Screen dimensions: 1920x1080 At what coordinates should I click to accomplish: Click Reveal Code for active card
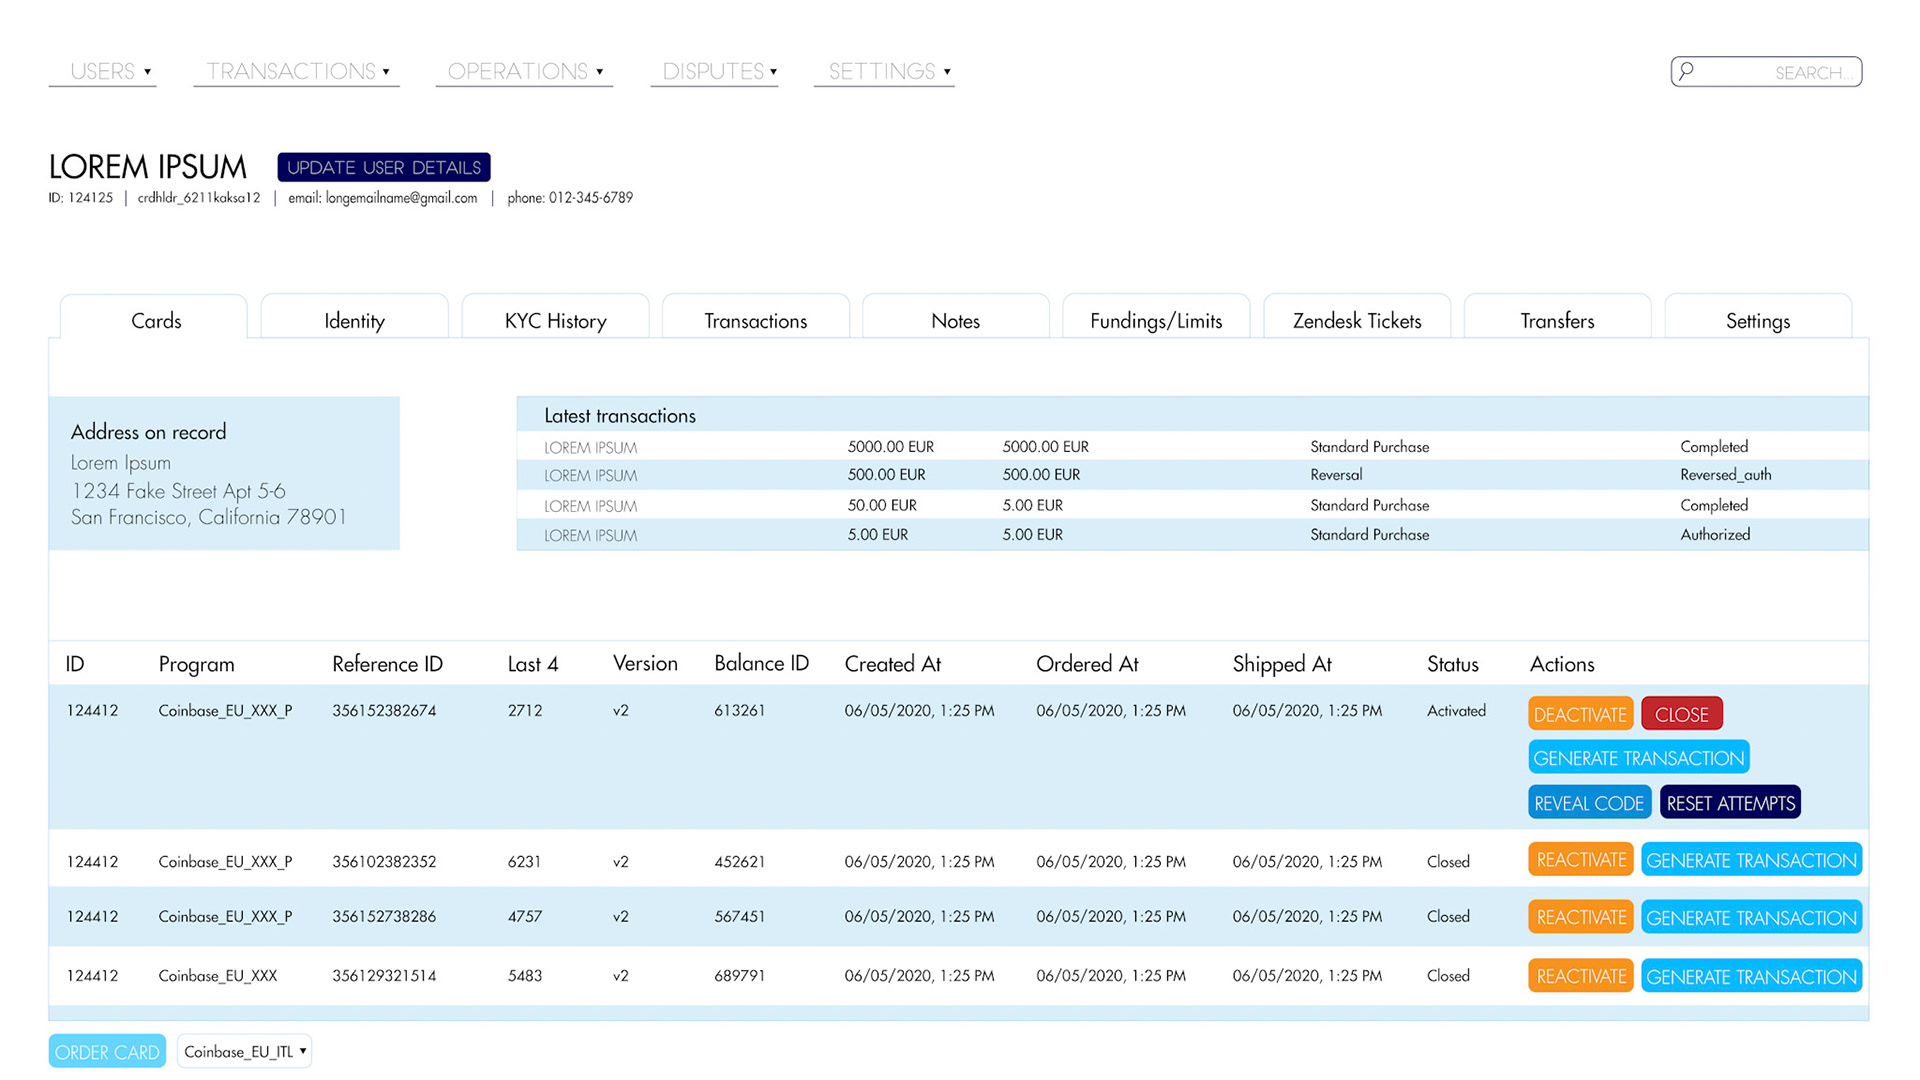pos(1588,803)
